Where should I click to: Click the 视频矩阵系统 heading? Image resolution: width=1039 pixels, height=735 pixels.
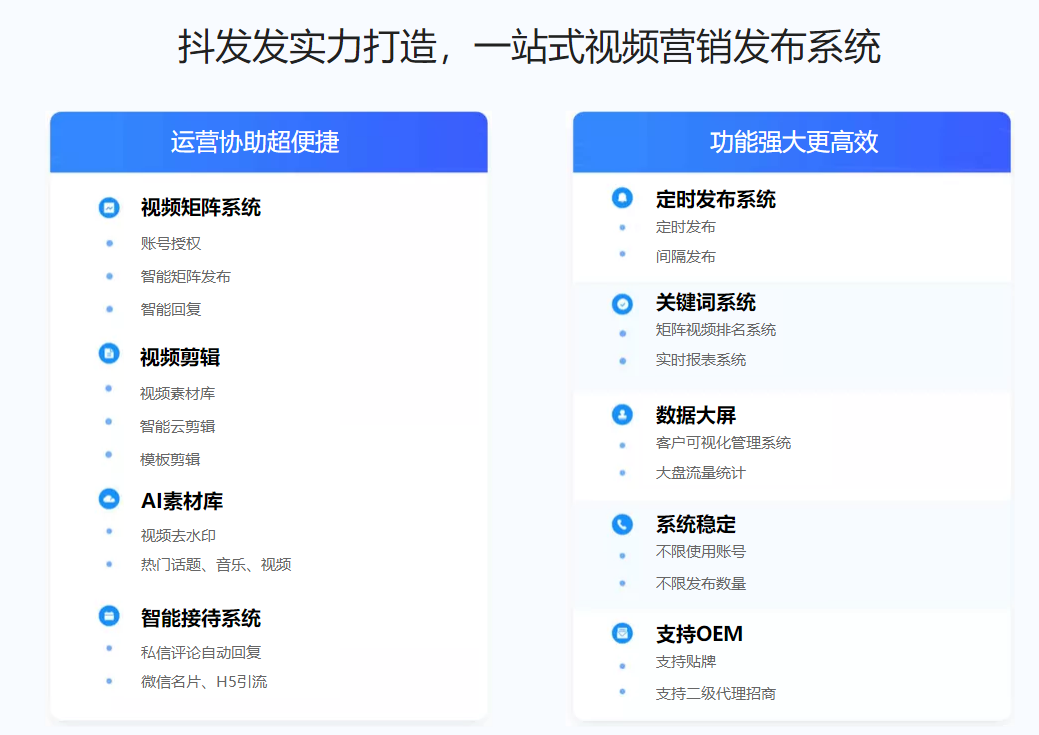pyautogui.click(x=201, y=208)
